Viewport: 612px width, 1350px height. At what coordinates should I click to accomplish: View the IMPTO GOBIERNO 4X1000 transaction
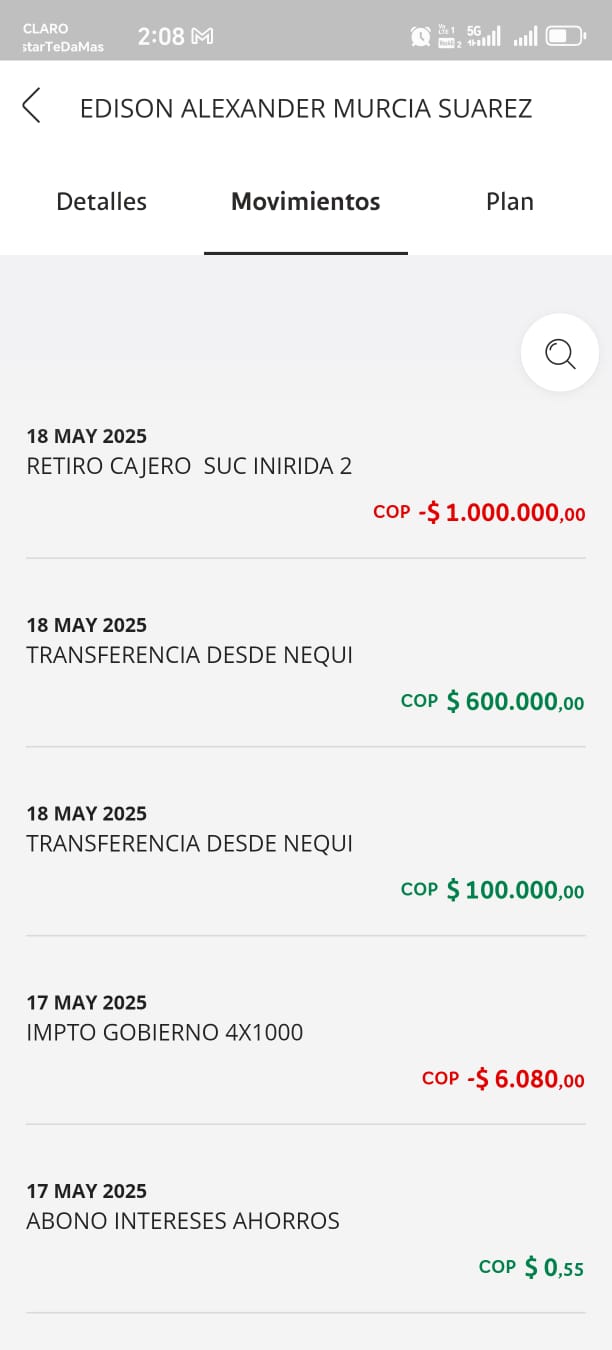point(165,1032)
